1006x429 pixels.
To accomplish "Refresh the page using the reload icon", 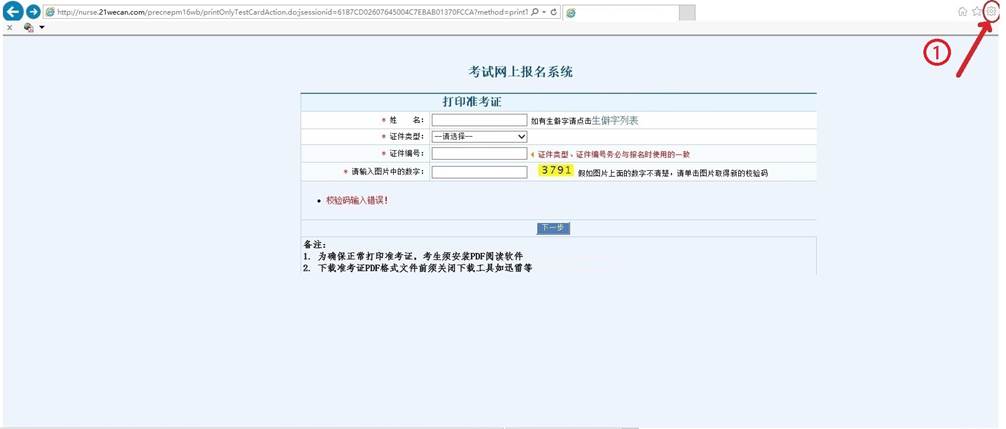I will [553, 12].
